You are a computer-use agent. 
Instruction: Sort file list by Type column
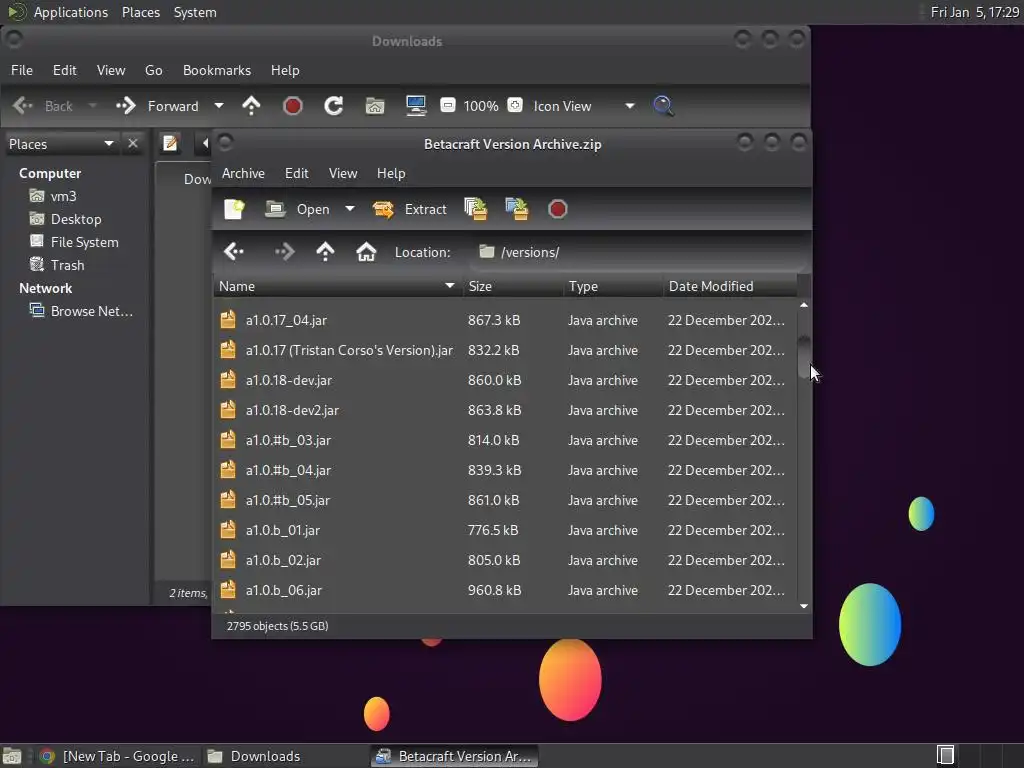613,286
